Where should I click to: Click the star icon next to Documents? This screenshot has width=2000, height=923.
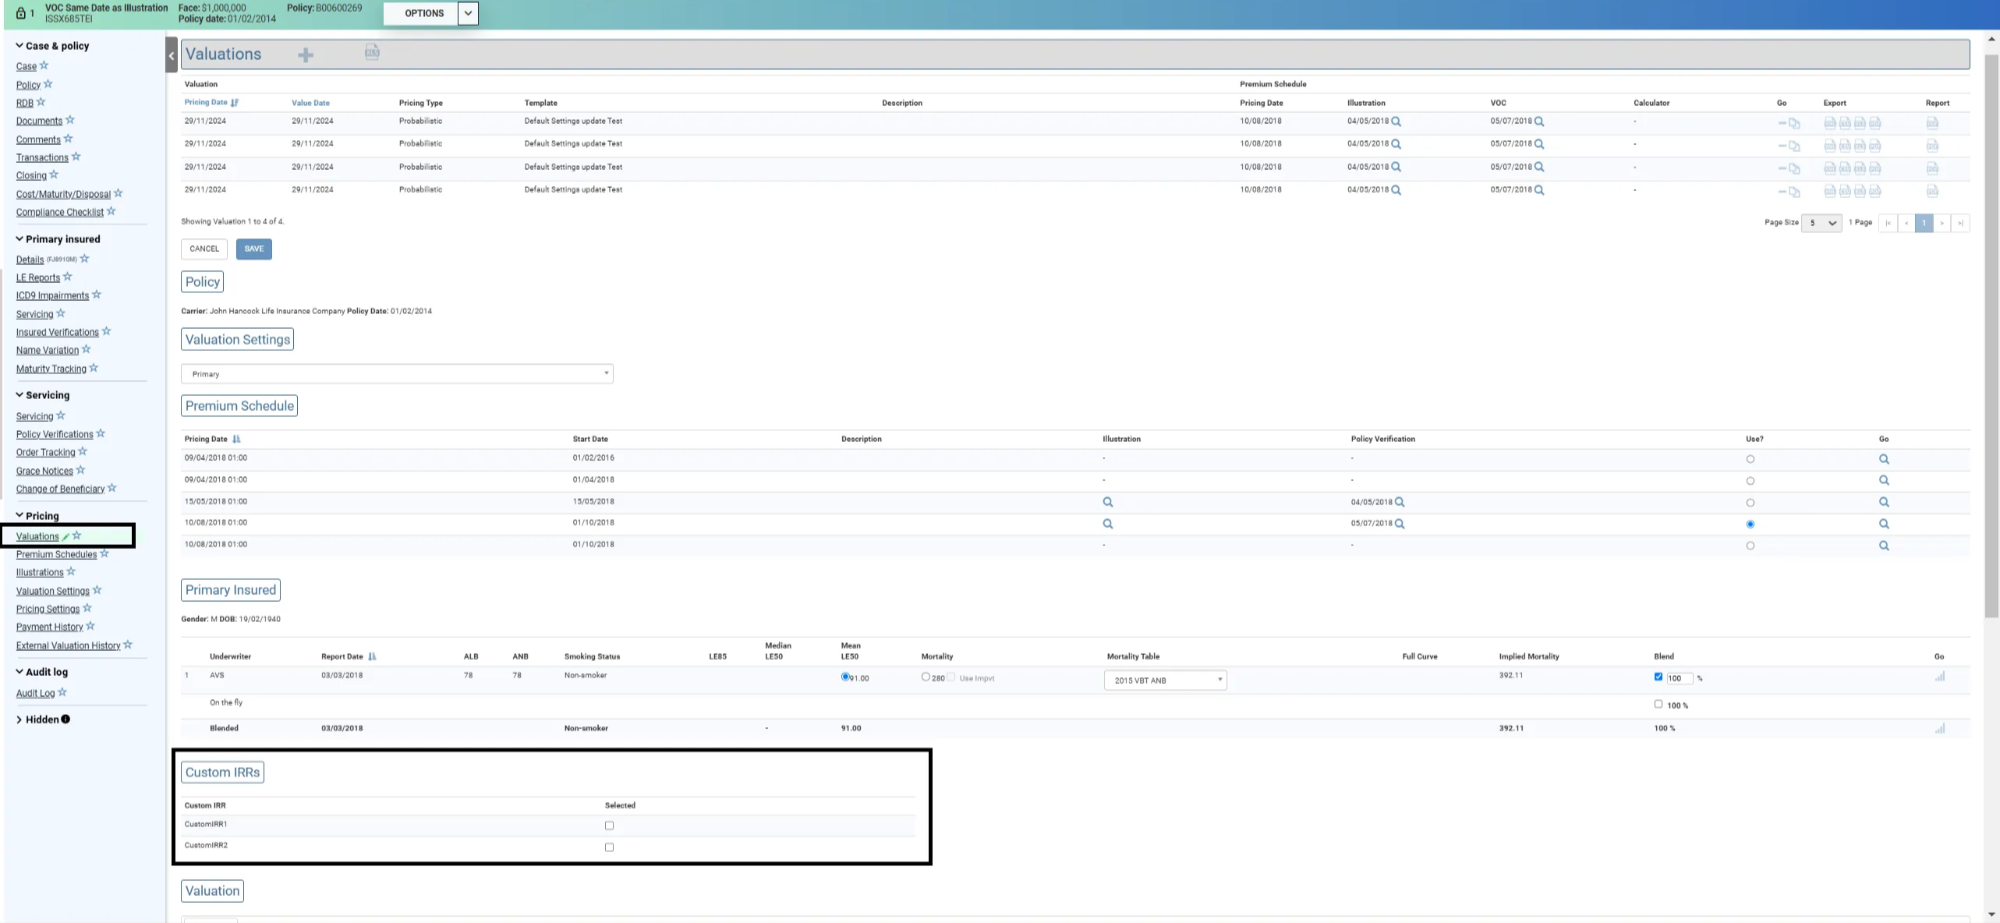[x=70, y=120]
